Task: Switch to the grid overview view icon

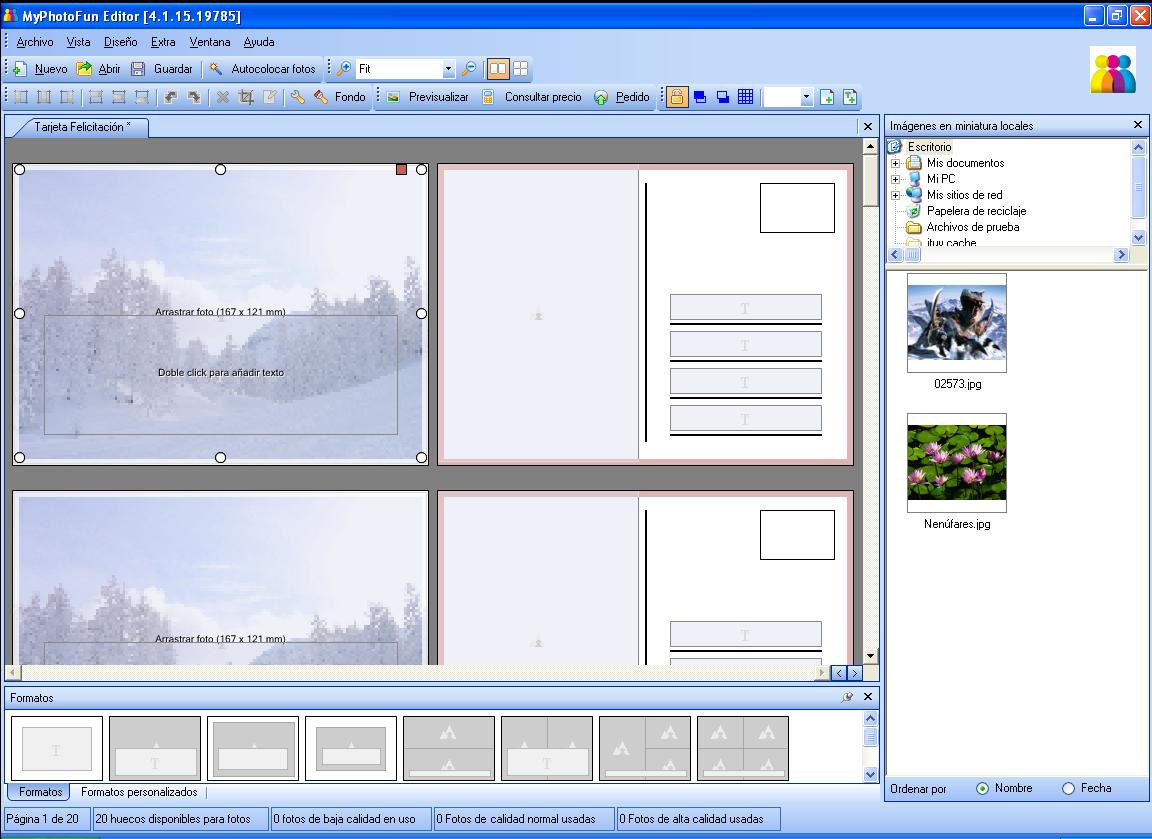Action: [521, 69]
